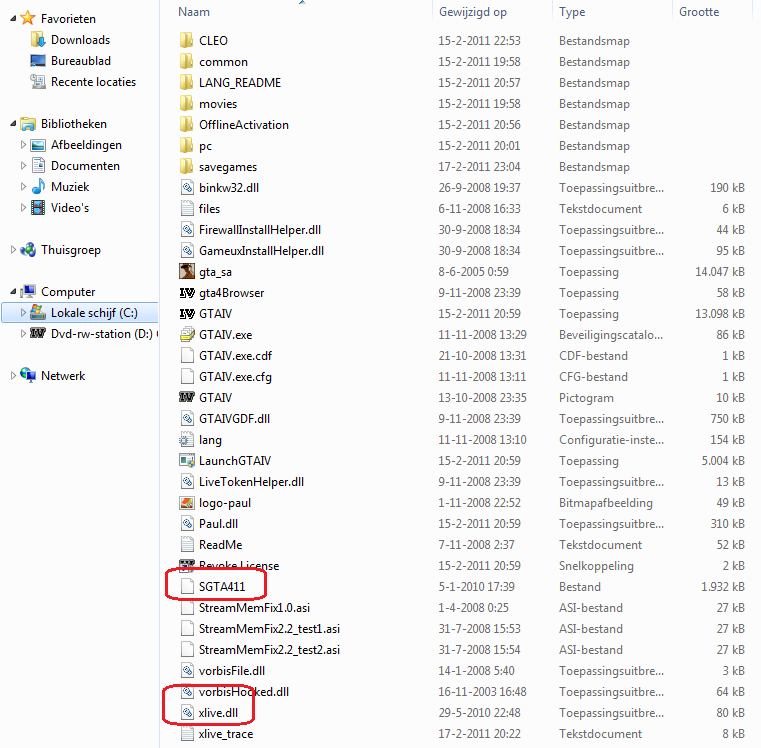The height and width of the screenshot is (748, 761).
Task: Click the Favorieten star icon
Action: point(28,18)
